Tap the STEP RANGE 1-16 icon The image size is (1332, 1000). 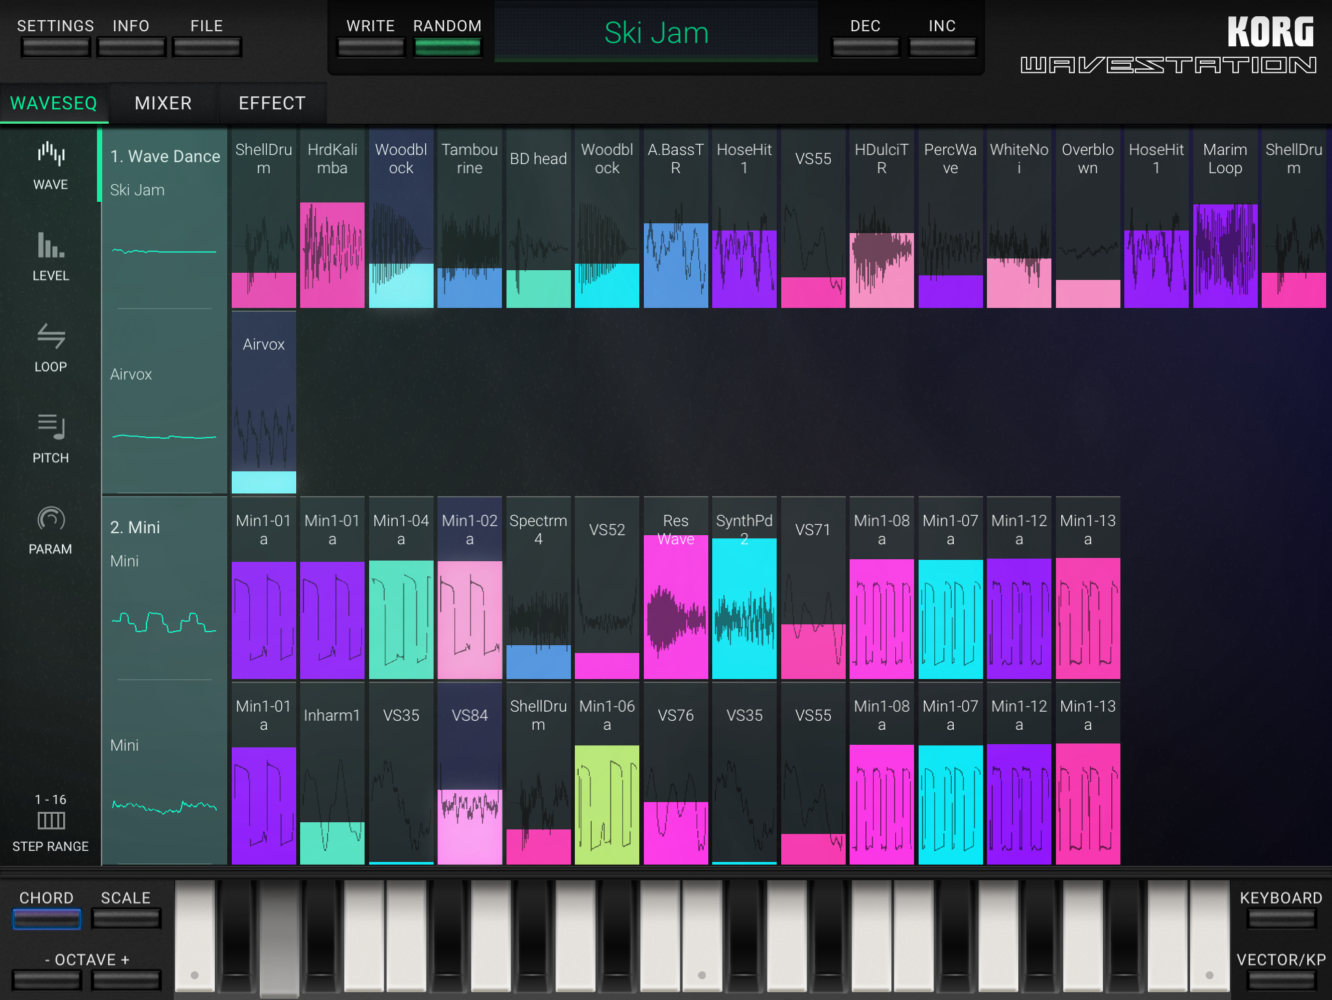coord(50,823)
